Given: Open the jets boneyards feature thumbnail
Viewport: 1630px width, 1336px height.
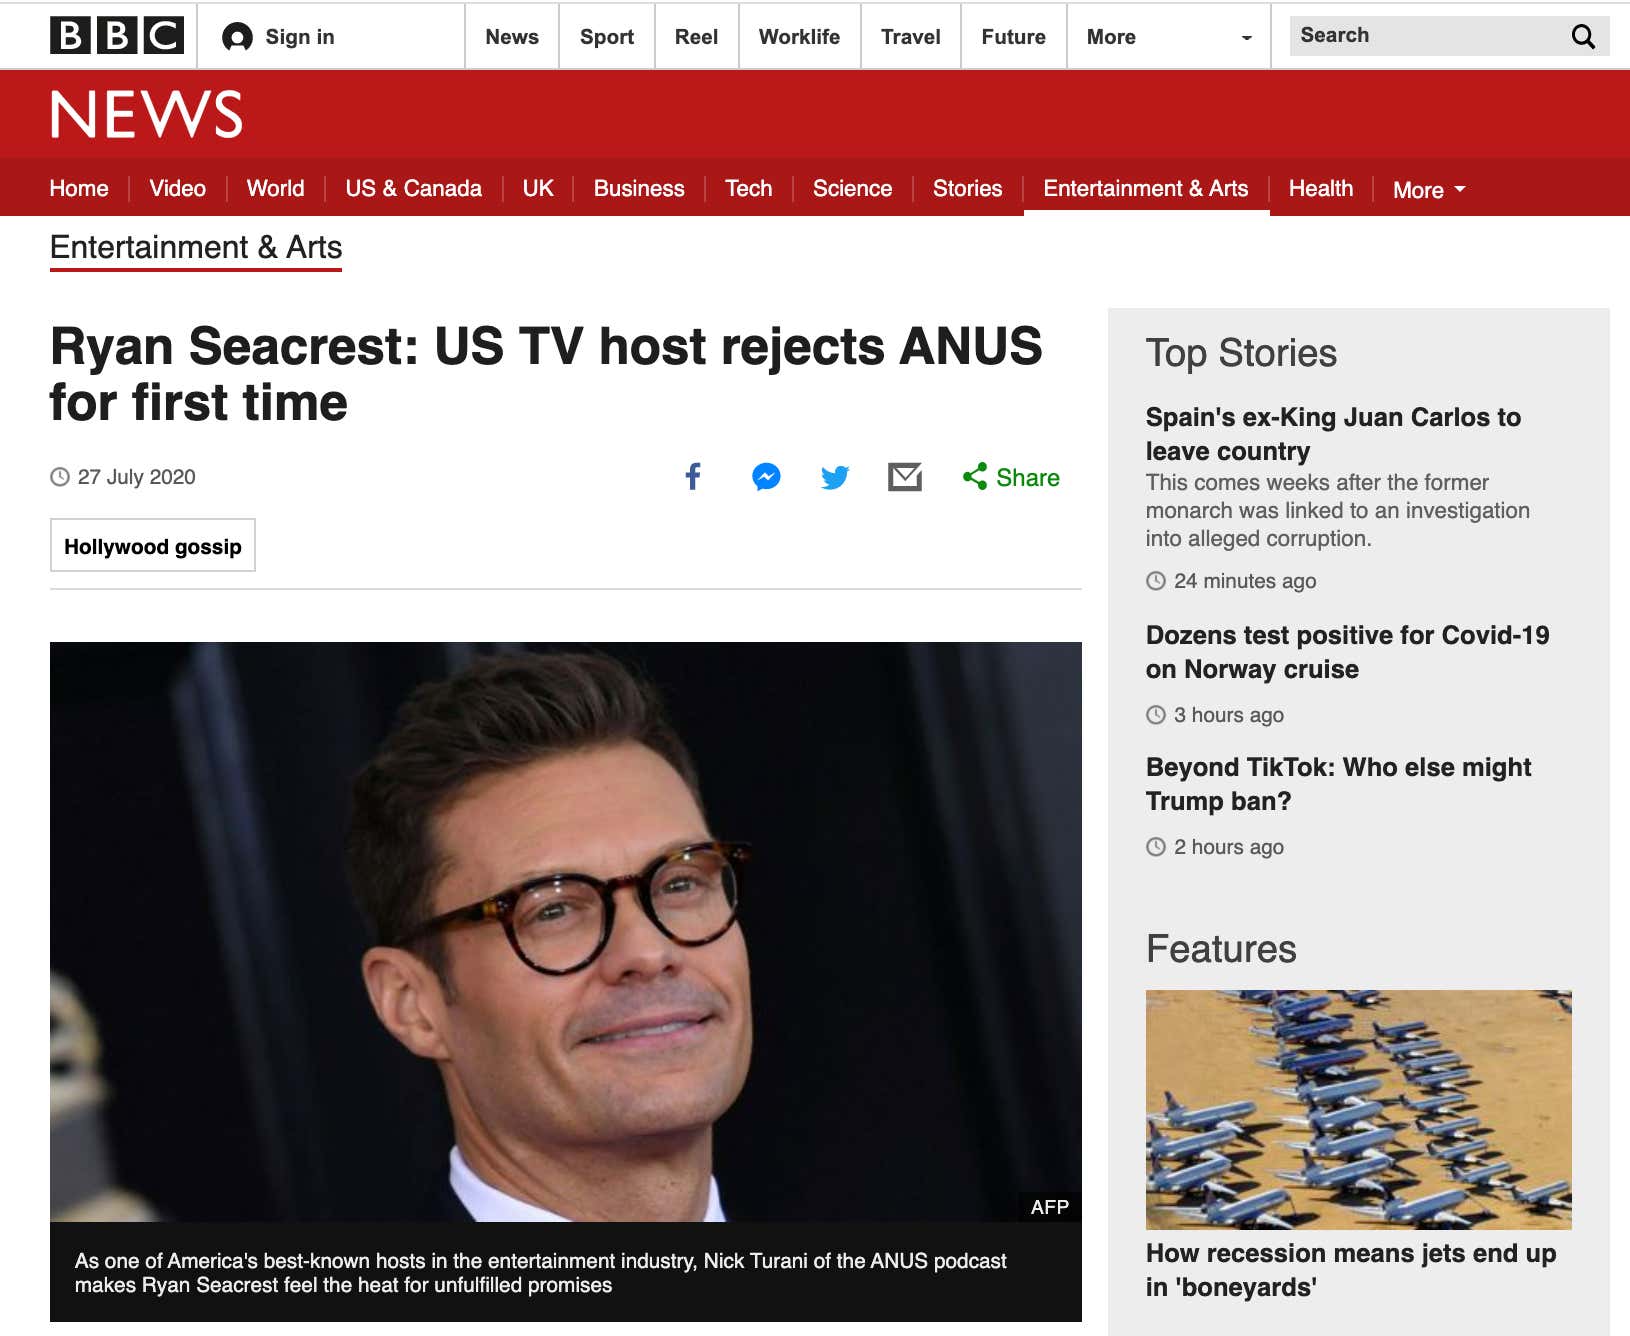Looking at the screenshot, I should pyautogui.click(x=1358, y=1110).
